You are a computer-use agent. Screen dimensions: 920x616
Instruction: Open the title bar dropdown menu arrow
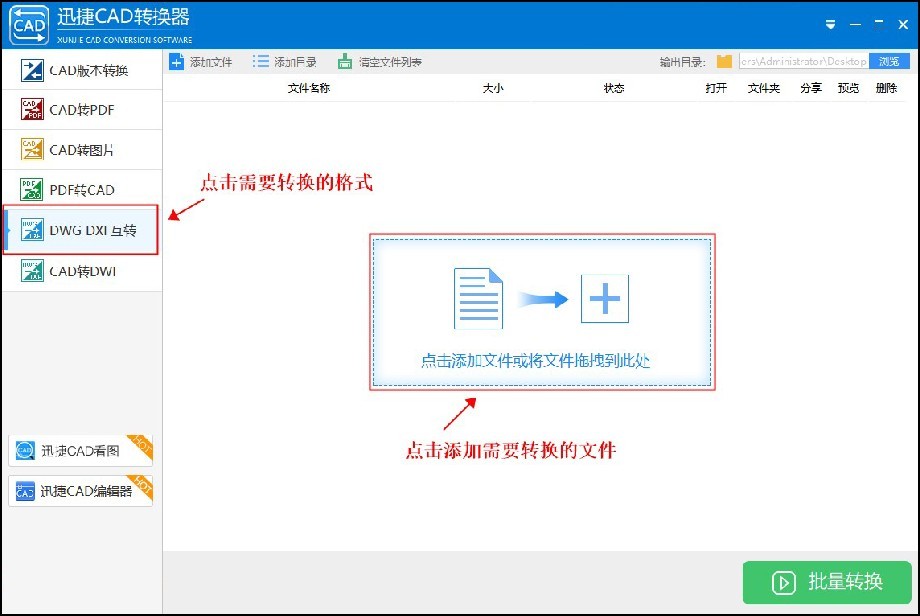tap(830, 25)
